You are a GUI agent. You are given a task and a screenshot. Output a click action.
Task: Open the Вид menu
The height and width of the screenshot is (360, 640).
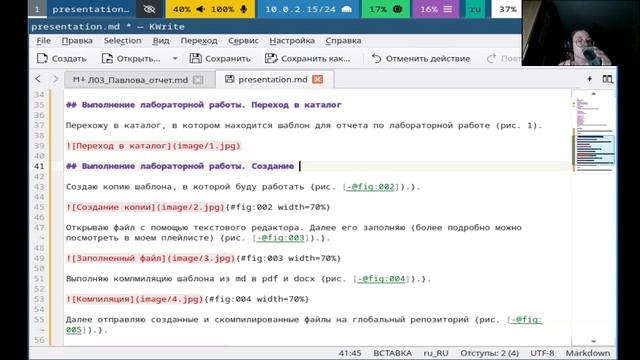161,41
